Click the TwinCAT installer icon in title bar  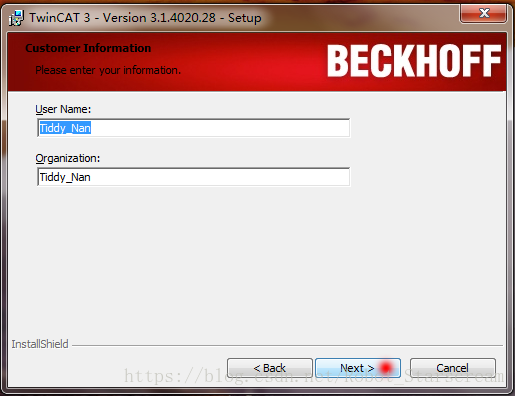point(16,18)
